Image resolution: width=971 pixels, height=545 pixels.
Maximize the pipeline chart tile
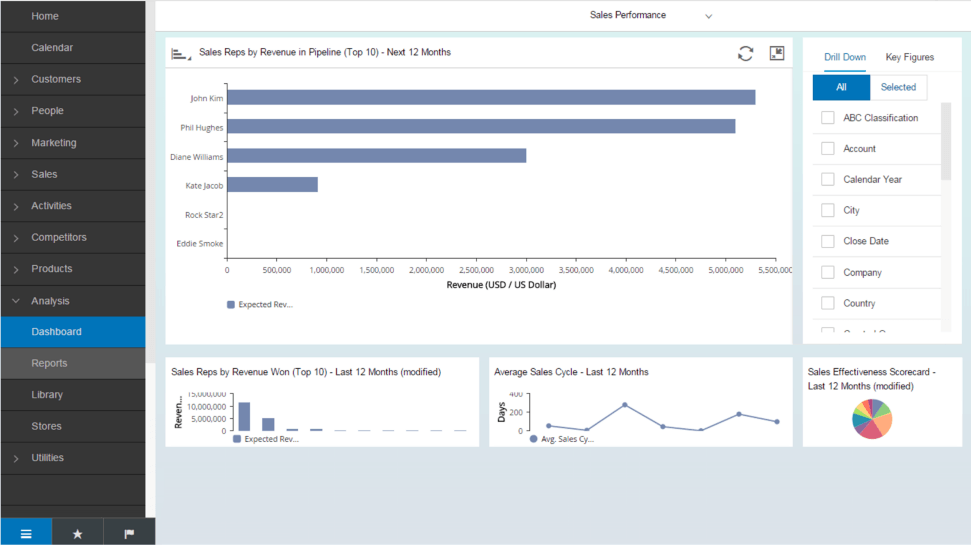pyautogui.click(x=777, y=53)
